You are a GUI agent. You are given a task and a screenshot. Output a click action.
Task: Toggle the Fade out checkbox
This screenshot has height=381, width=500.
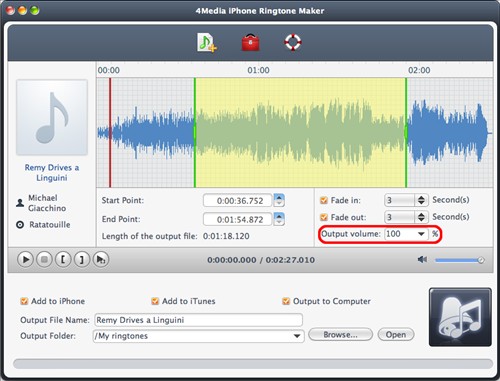click(323, 217)
